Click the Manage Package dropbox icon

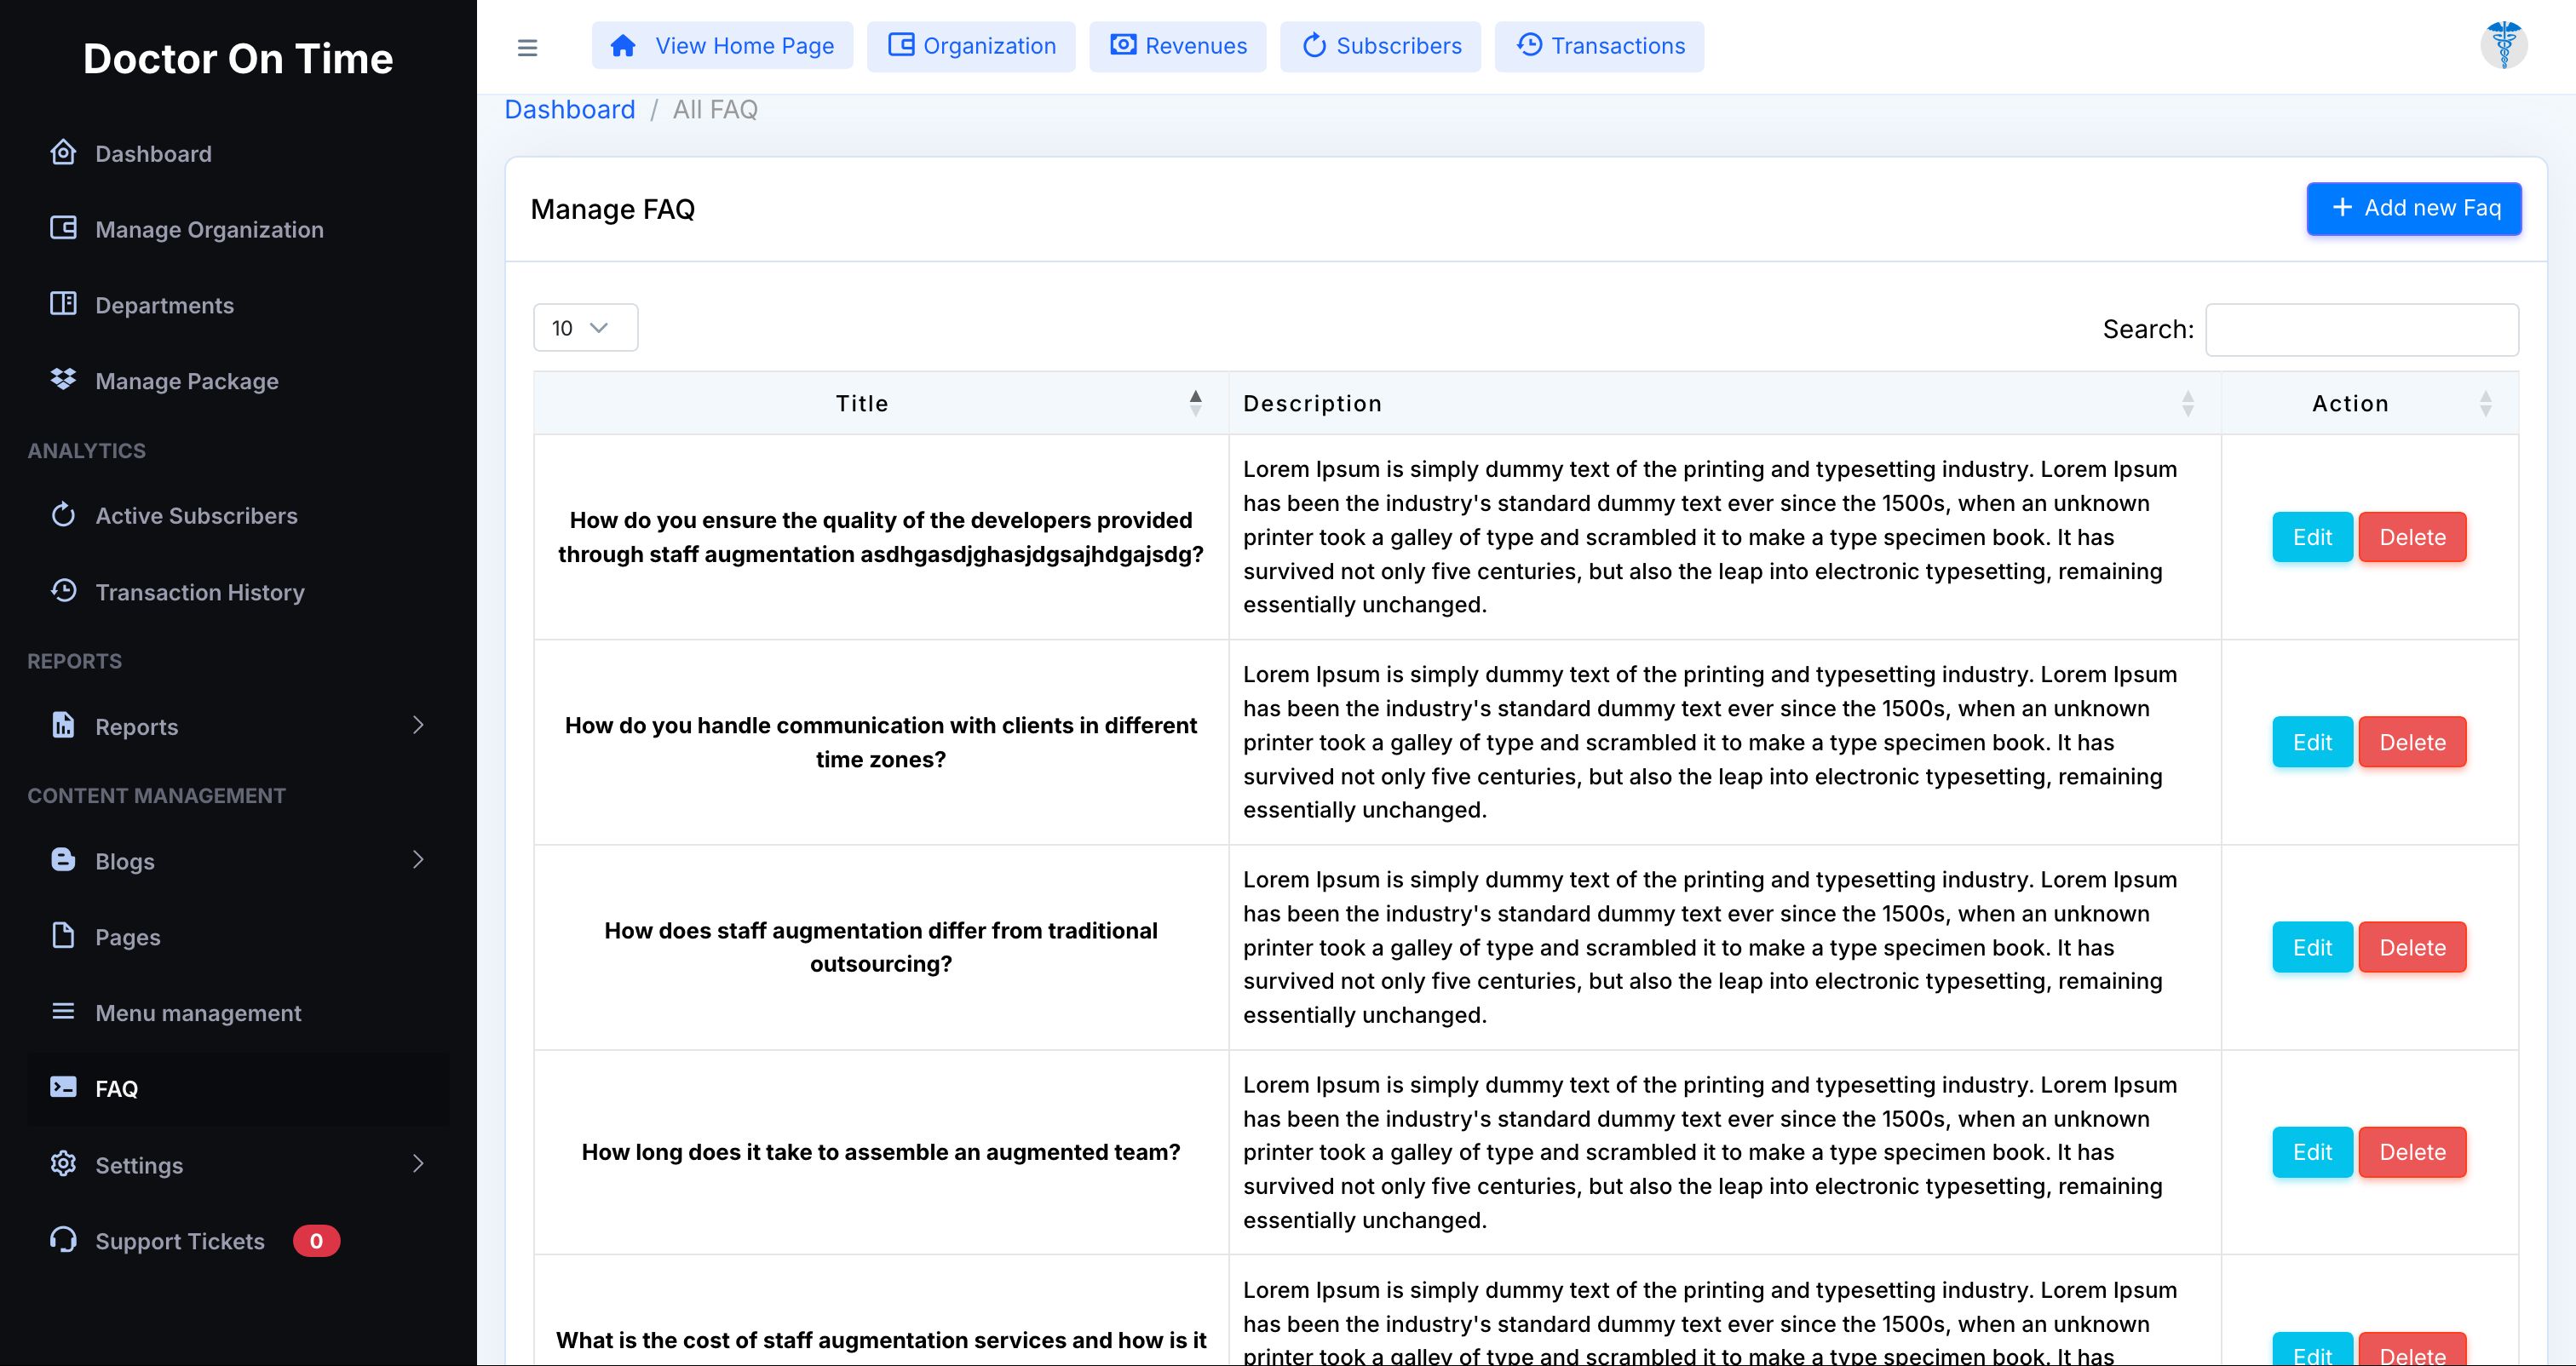pyautogui.click(x=63, y=379)
